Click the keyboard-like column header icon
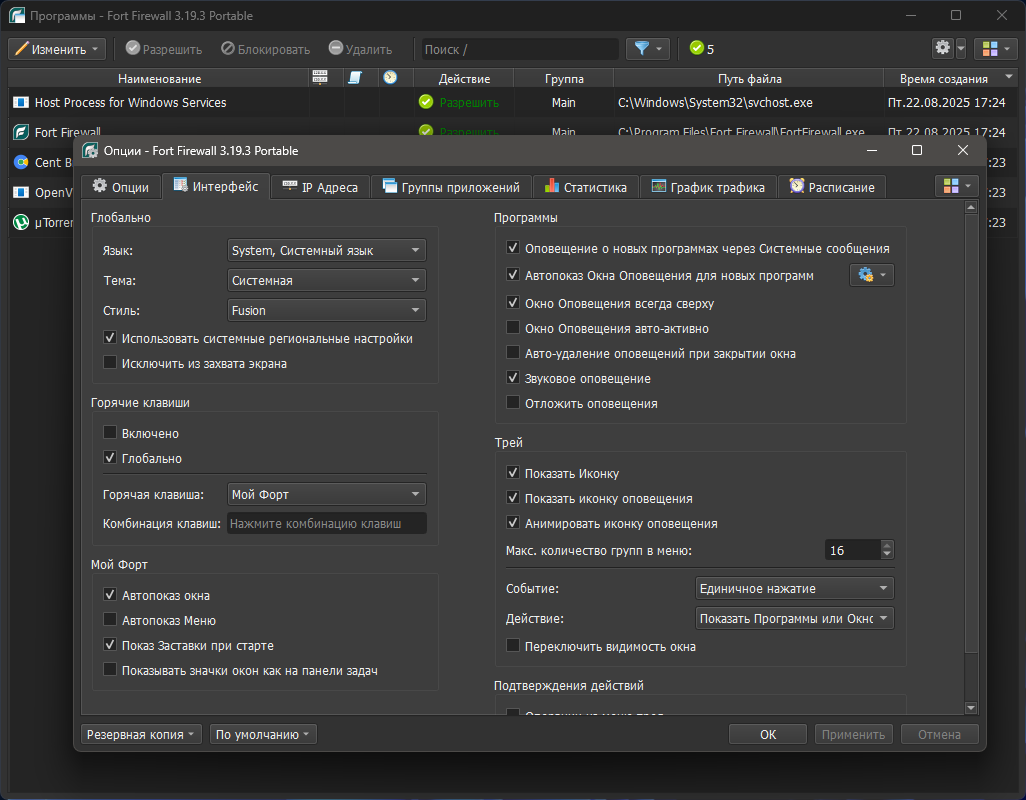 coord(320,78)
